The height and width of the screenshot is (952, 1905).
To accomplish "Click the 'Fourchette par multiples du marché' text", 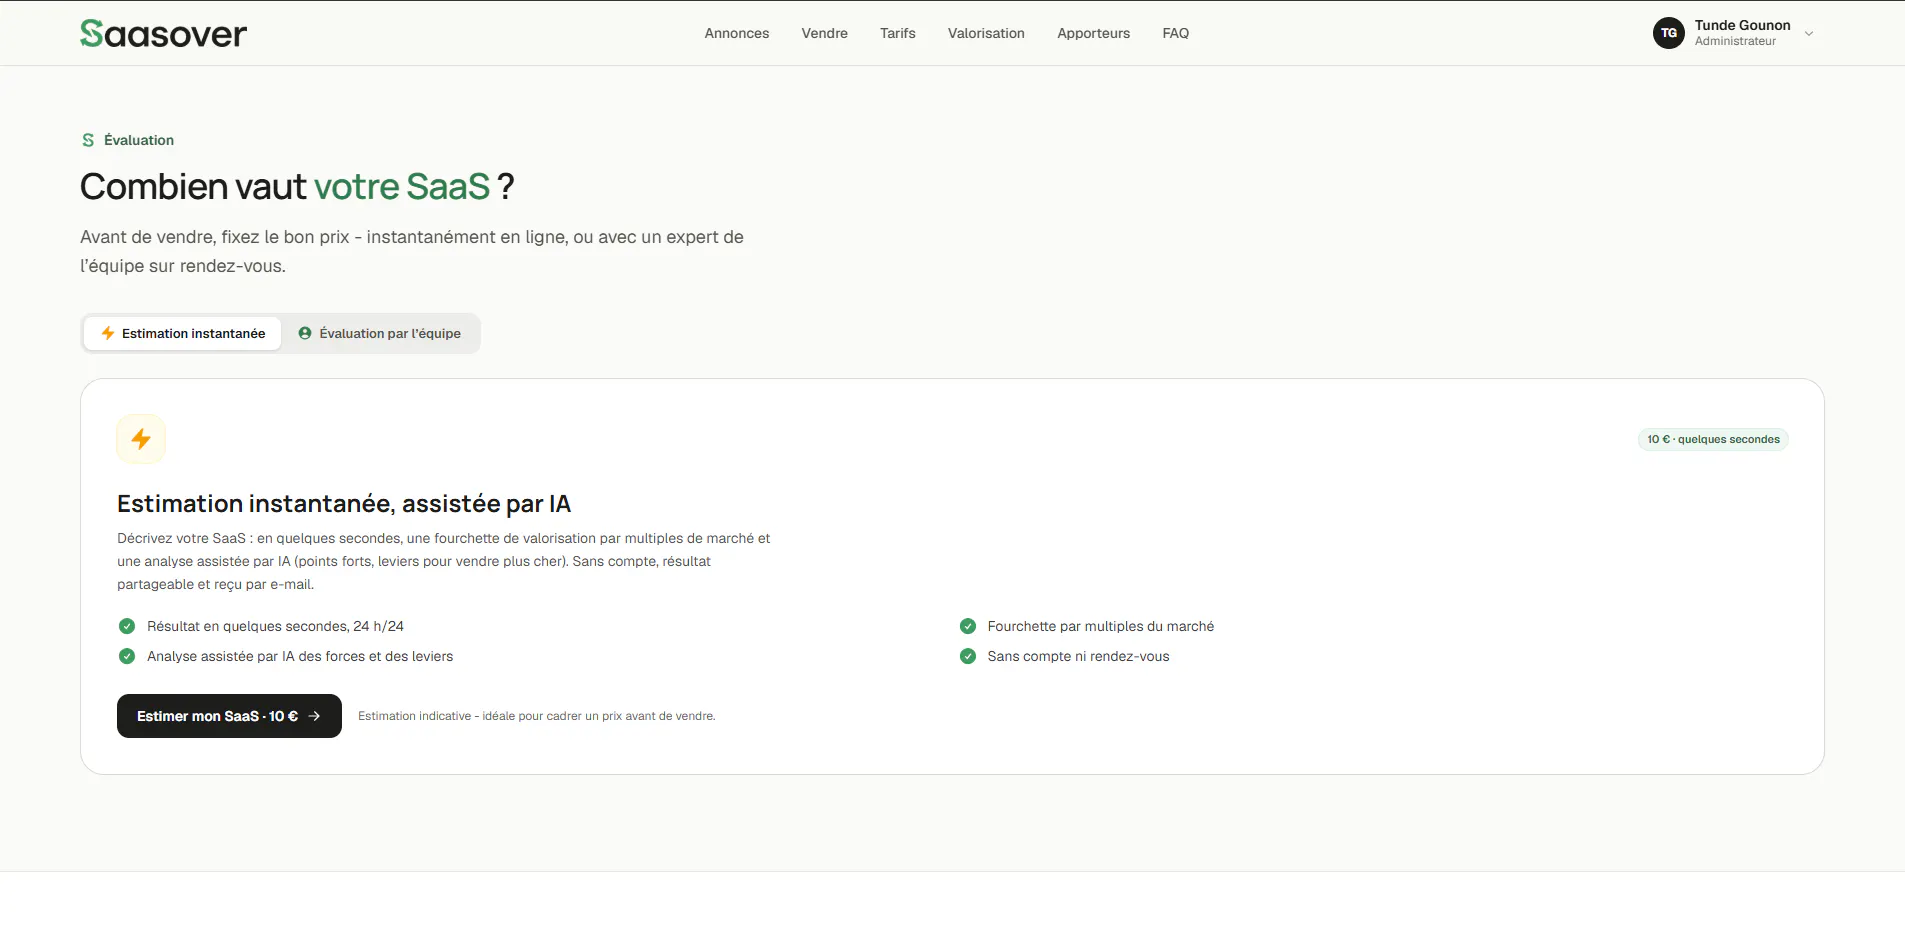I will pos(1101,626).
